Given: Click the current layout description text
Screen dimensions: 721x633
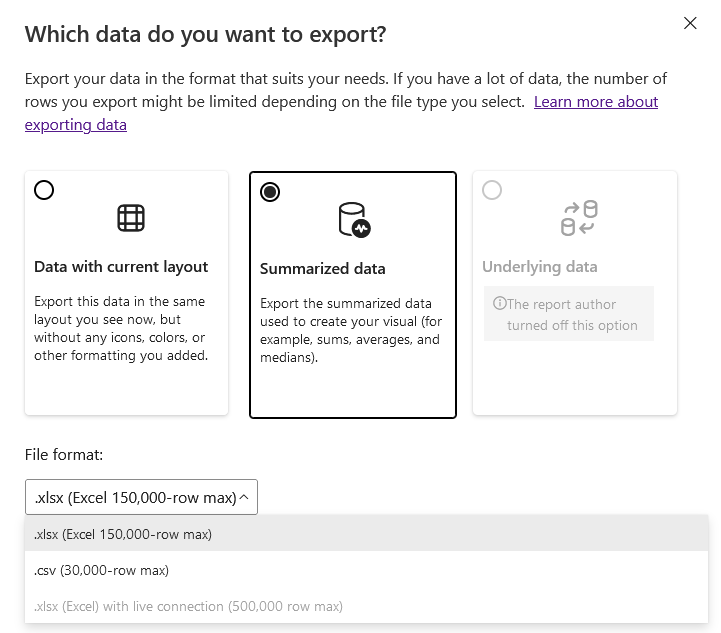Looking at the screenshot, I should point(121,328).
